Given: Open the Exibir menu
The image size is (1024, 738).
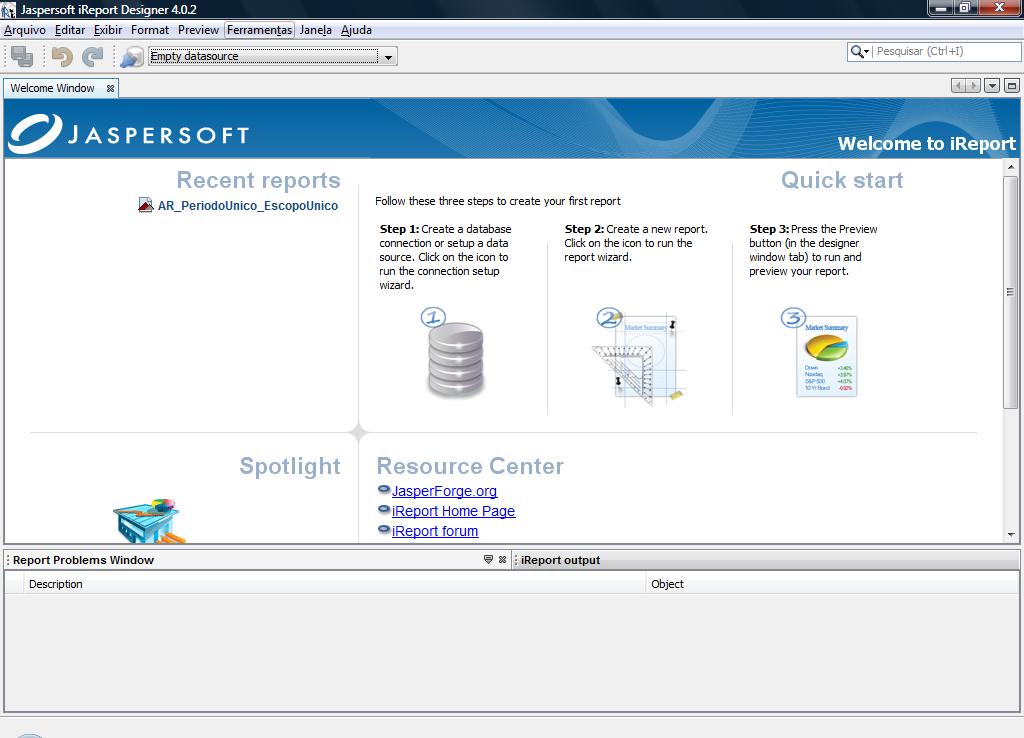Looking at the screenshot, I should [x=108, y=30].
